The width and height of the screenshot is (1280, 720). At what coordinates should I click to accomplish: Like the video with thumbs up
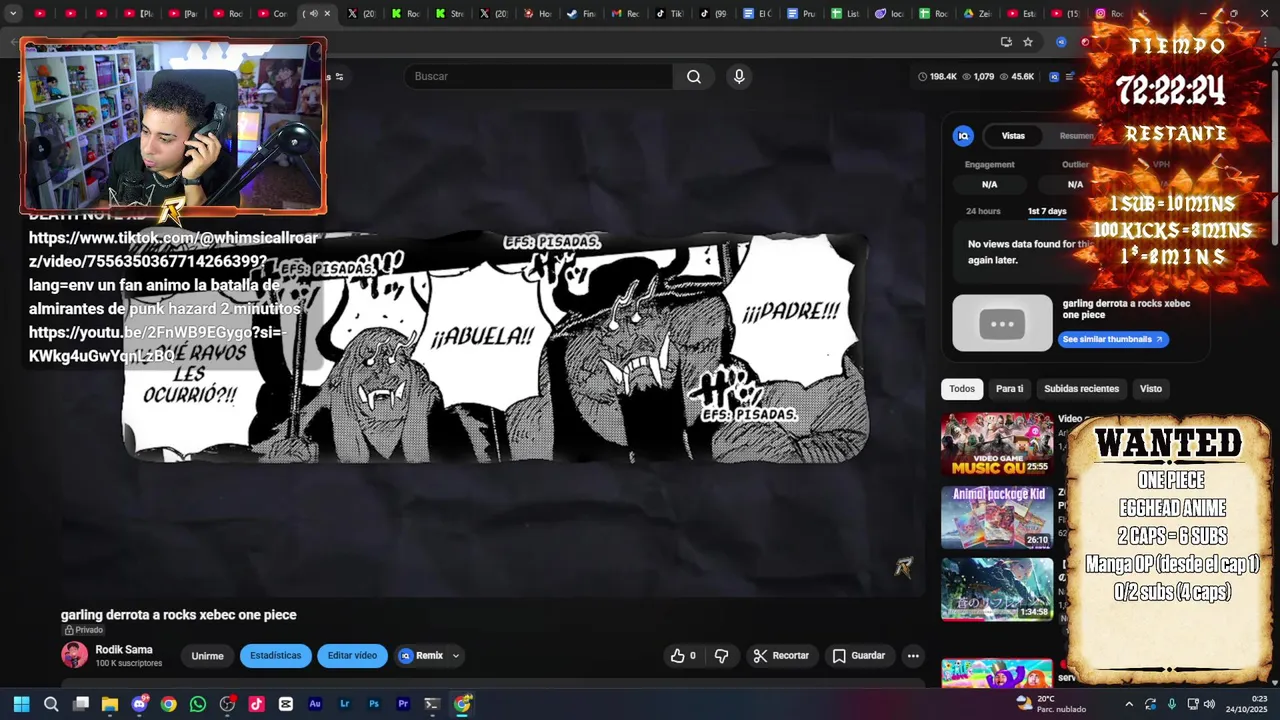pyautogui.click(x=683, y=656)
